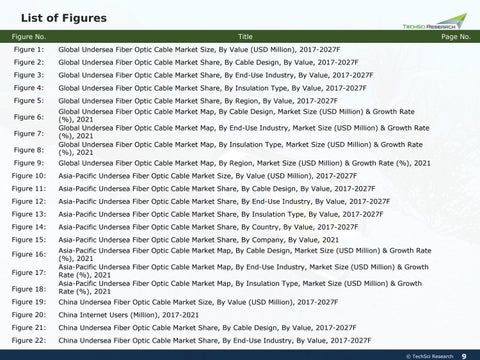Click the TechSci Research logo
The height and width of the screenshot is (360, 480).
[435, 21]
